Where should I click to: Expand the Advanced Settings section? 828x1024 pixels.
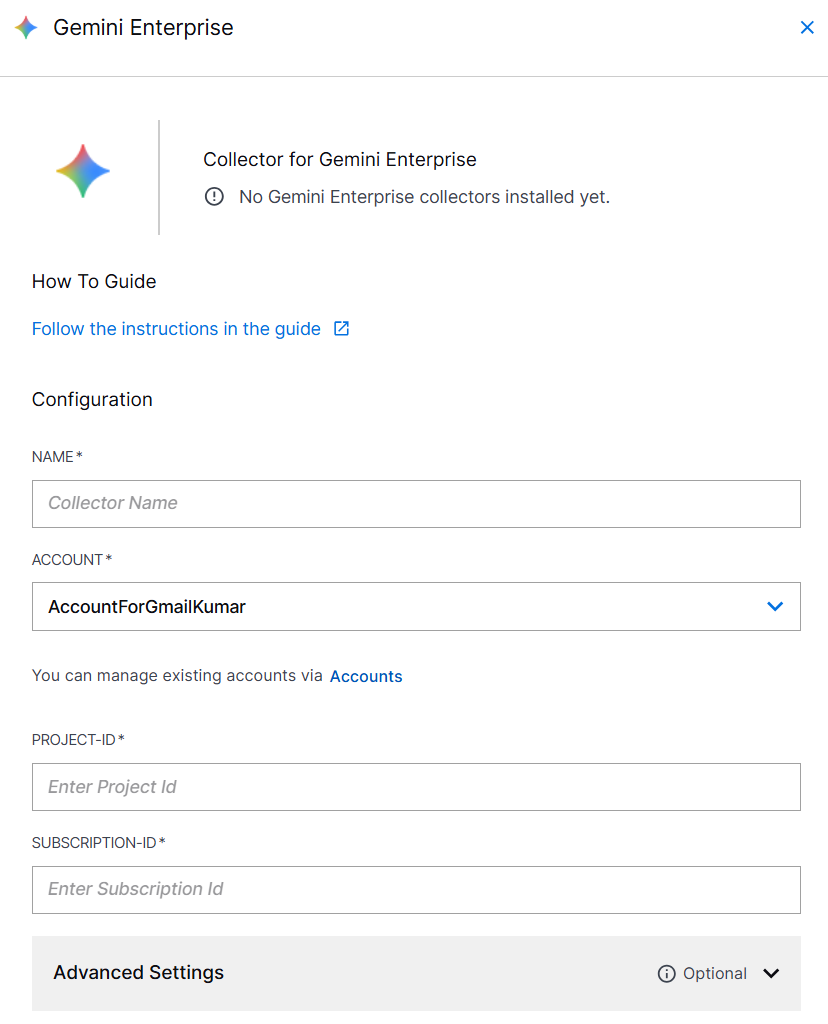tap(416, 973)
